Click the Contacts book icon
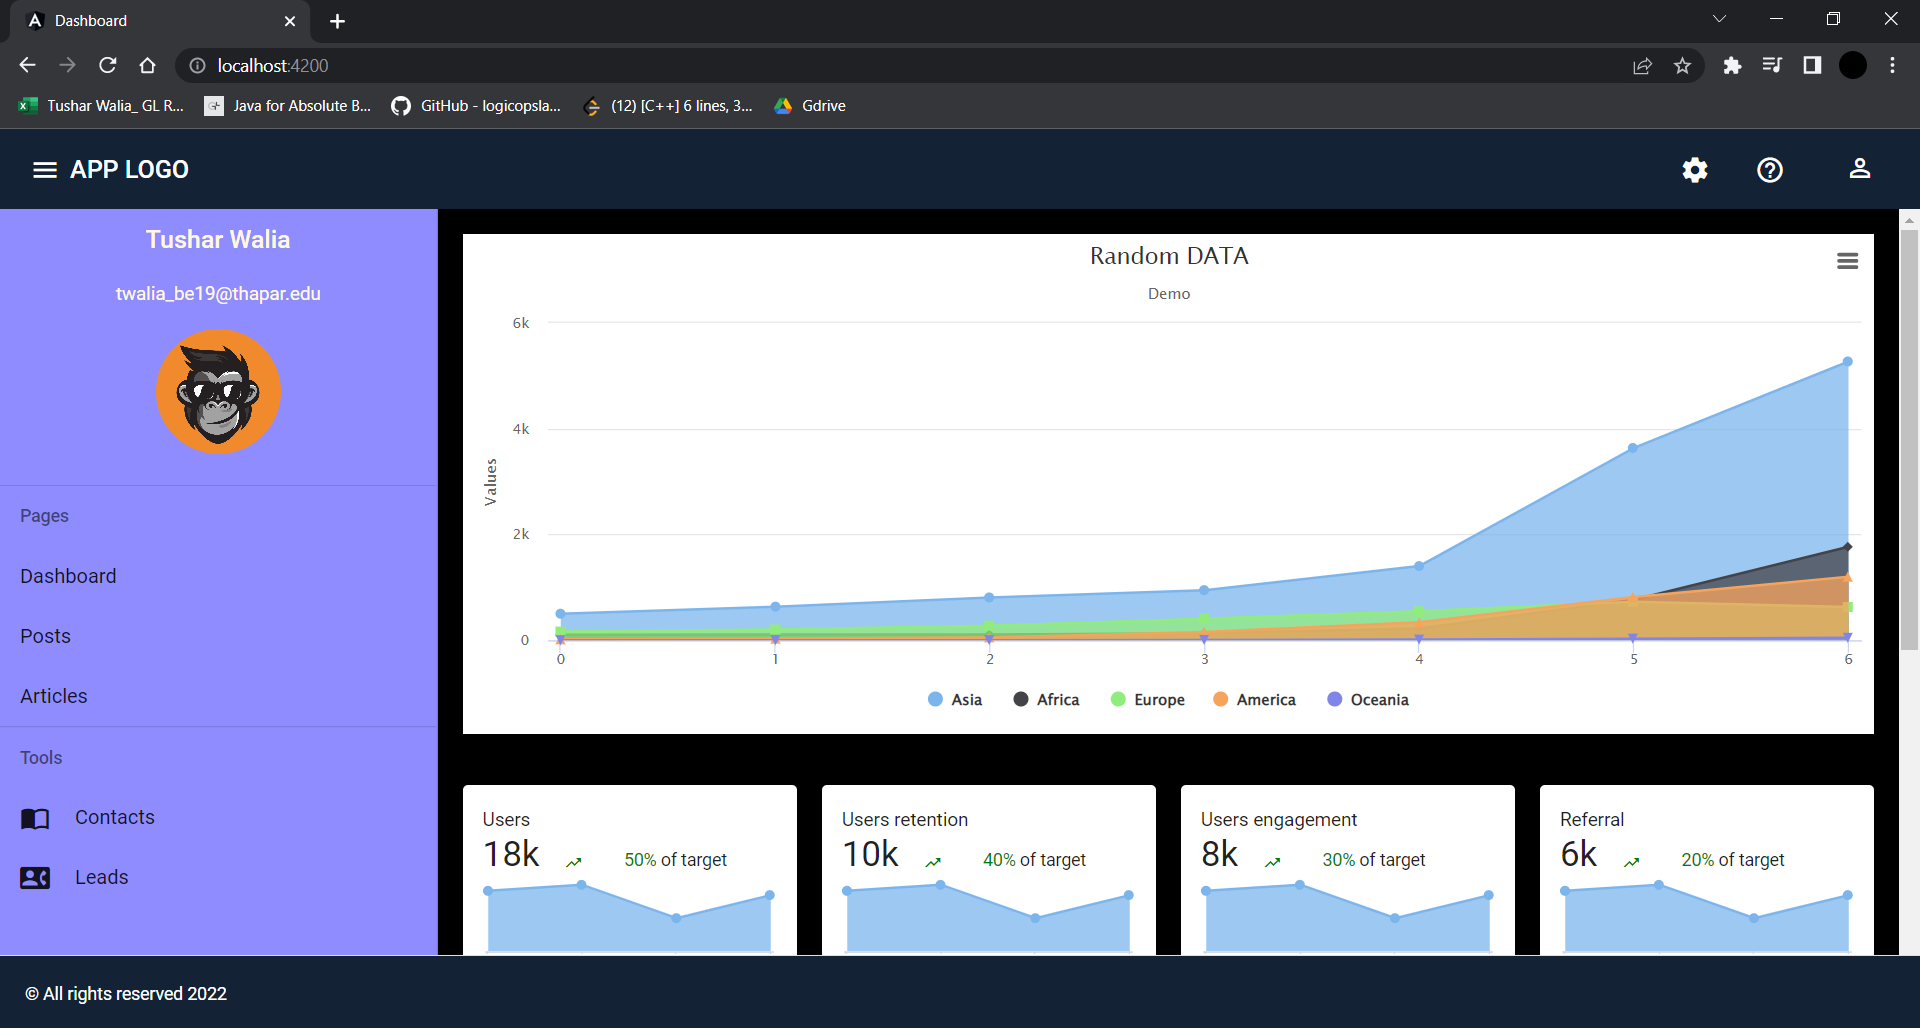This screenshot has height=1028, width=1920. (x=35, y=819)
